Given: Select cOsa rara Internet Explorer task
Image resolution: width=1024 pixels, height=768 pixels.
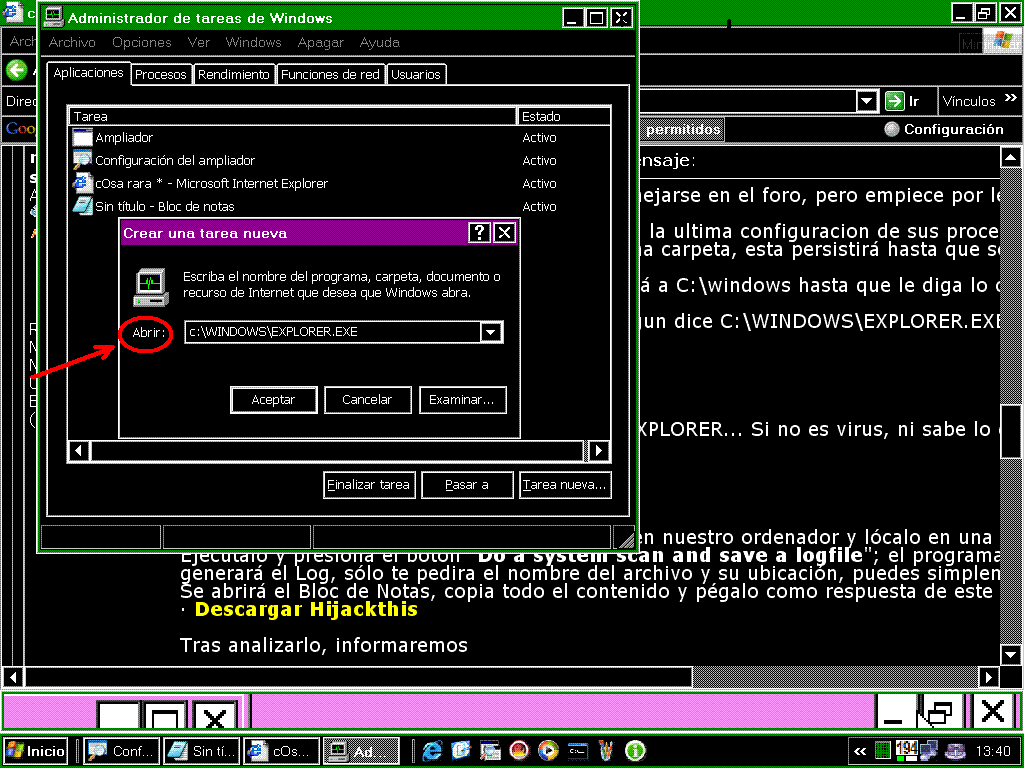Looking at the screenshot, I should [340, 184].
